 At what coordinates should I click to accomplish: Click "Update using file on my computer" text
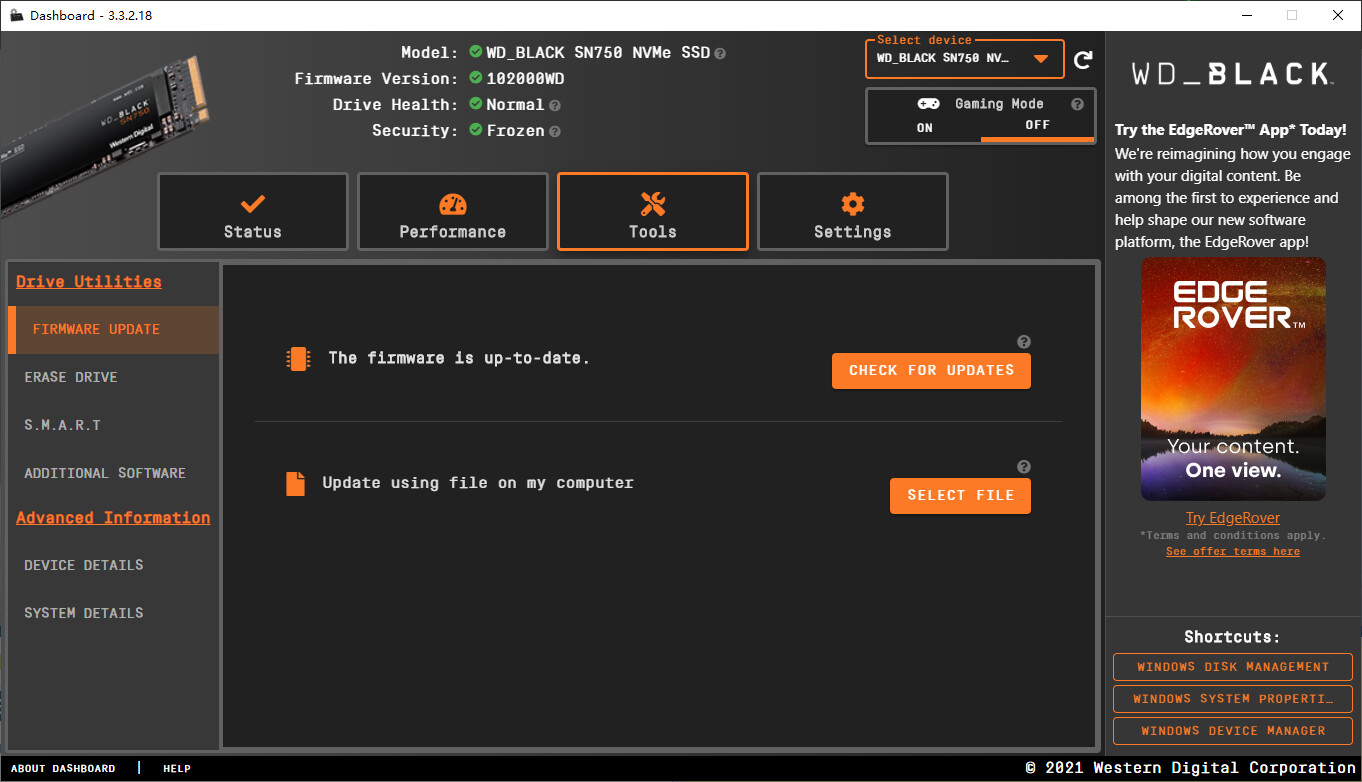[478, 483]
